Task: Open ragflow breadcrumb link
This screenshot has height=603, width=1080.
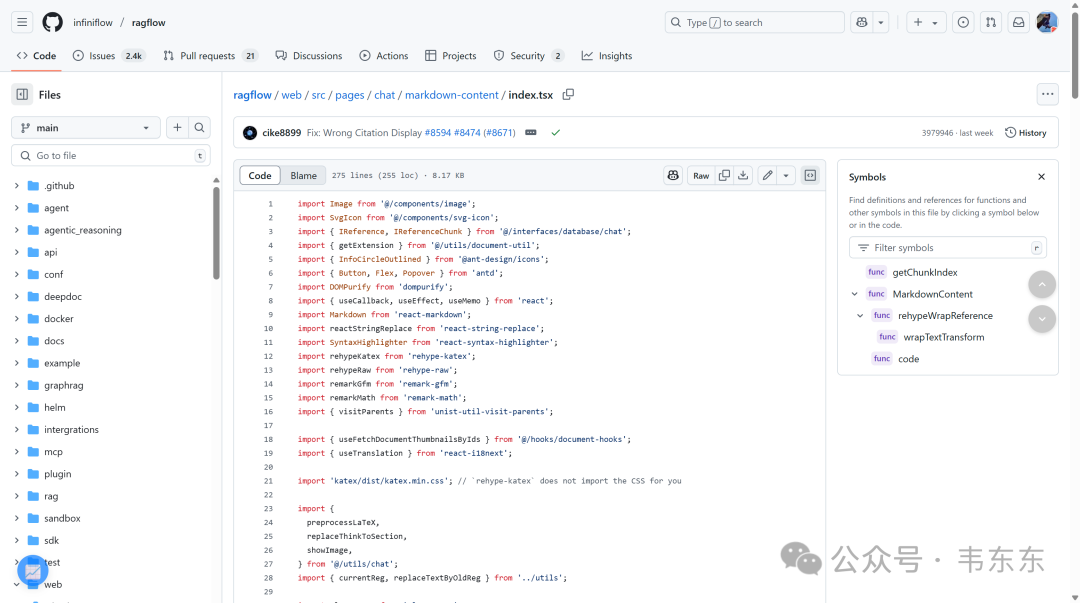Action: pyautogui.click(x=252, y=95)
